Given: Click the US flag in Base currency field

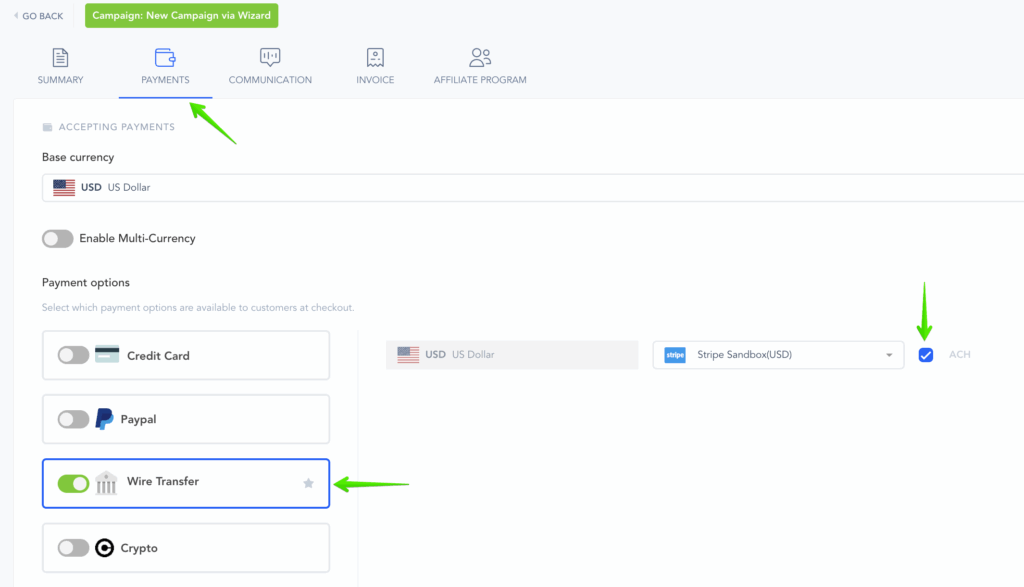Looking at the screenshot, I should tap(64, 187).
